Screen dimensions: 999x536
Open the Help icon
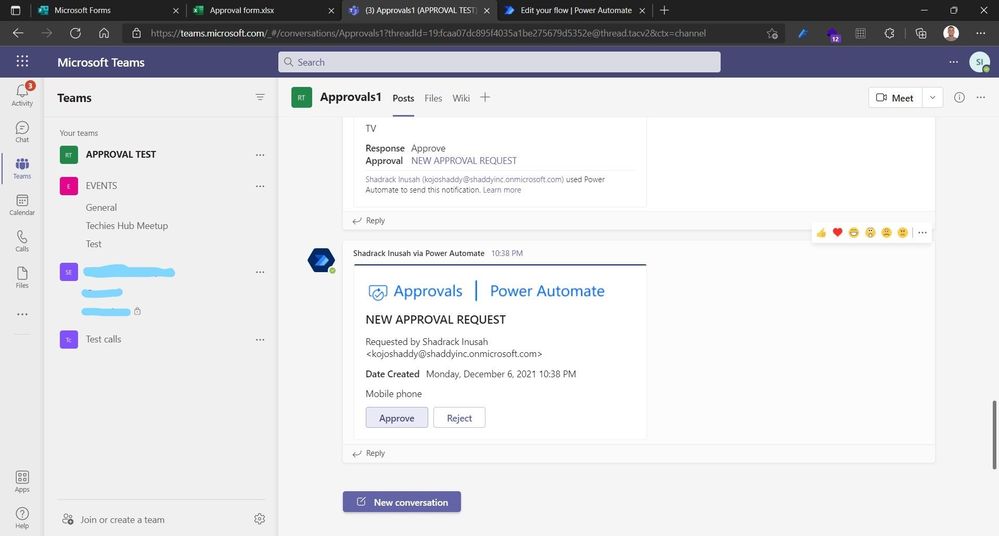22,518
